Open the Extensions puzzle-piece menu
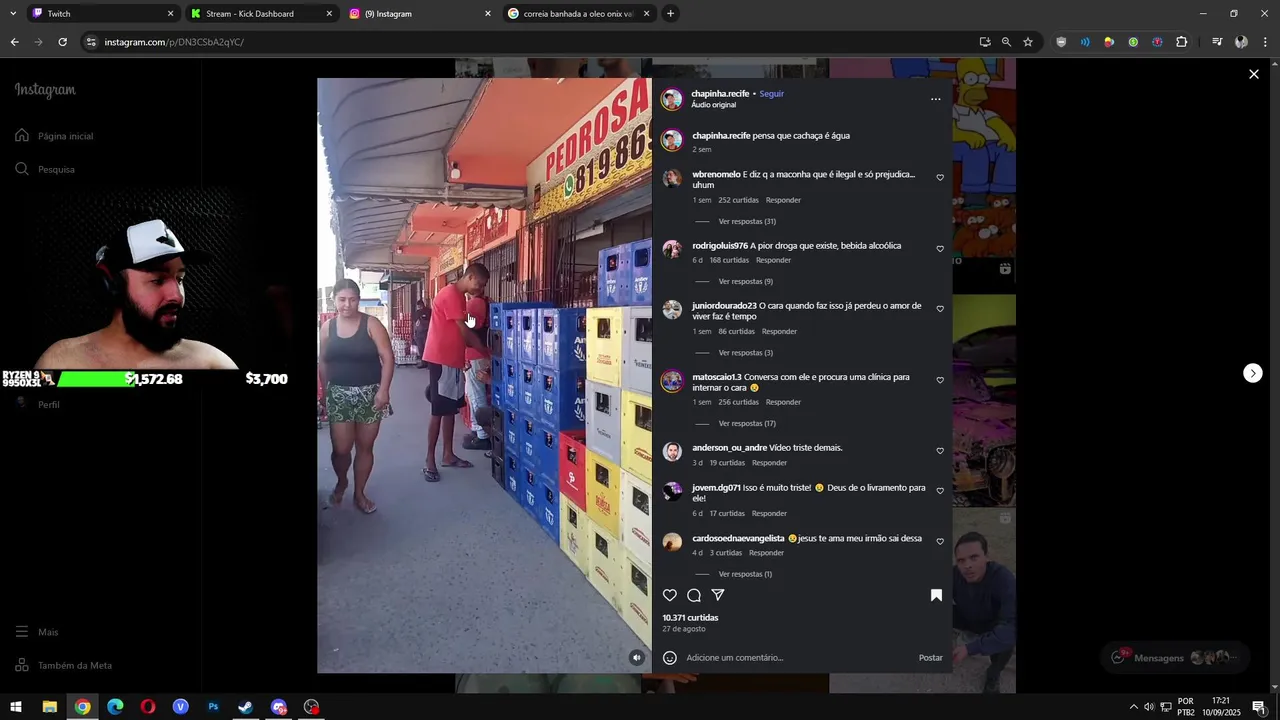This screenshot has width=1280, height=720. coord(1182,42)
